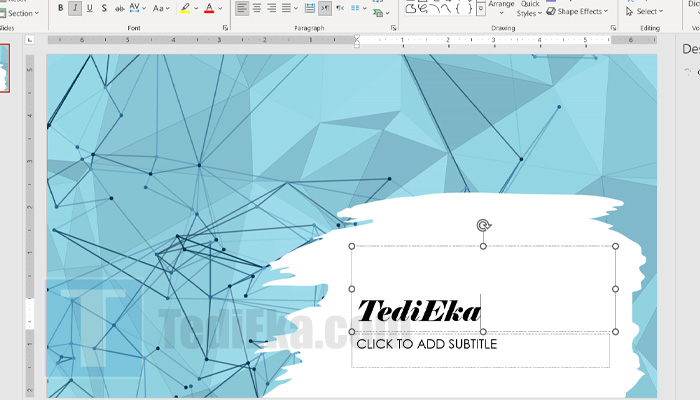Toggle Align Left paragraph button

[x=242, y=8]
